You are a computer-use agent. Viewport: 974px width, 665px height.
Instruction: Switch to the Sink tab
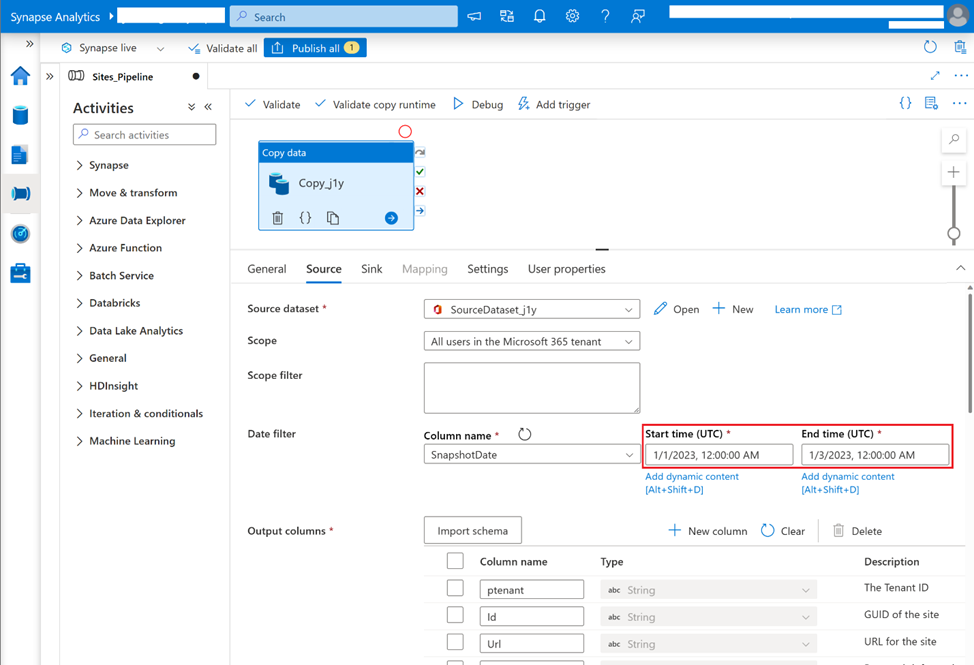[371, 269]
